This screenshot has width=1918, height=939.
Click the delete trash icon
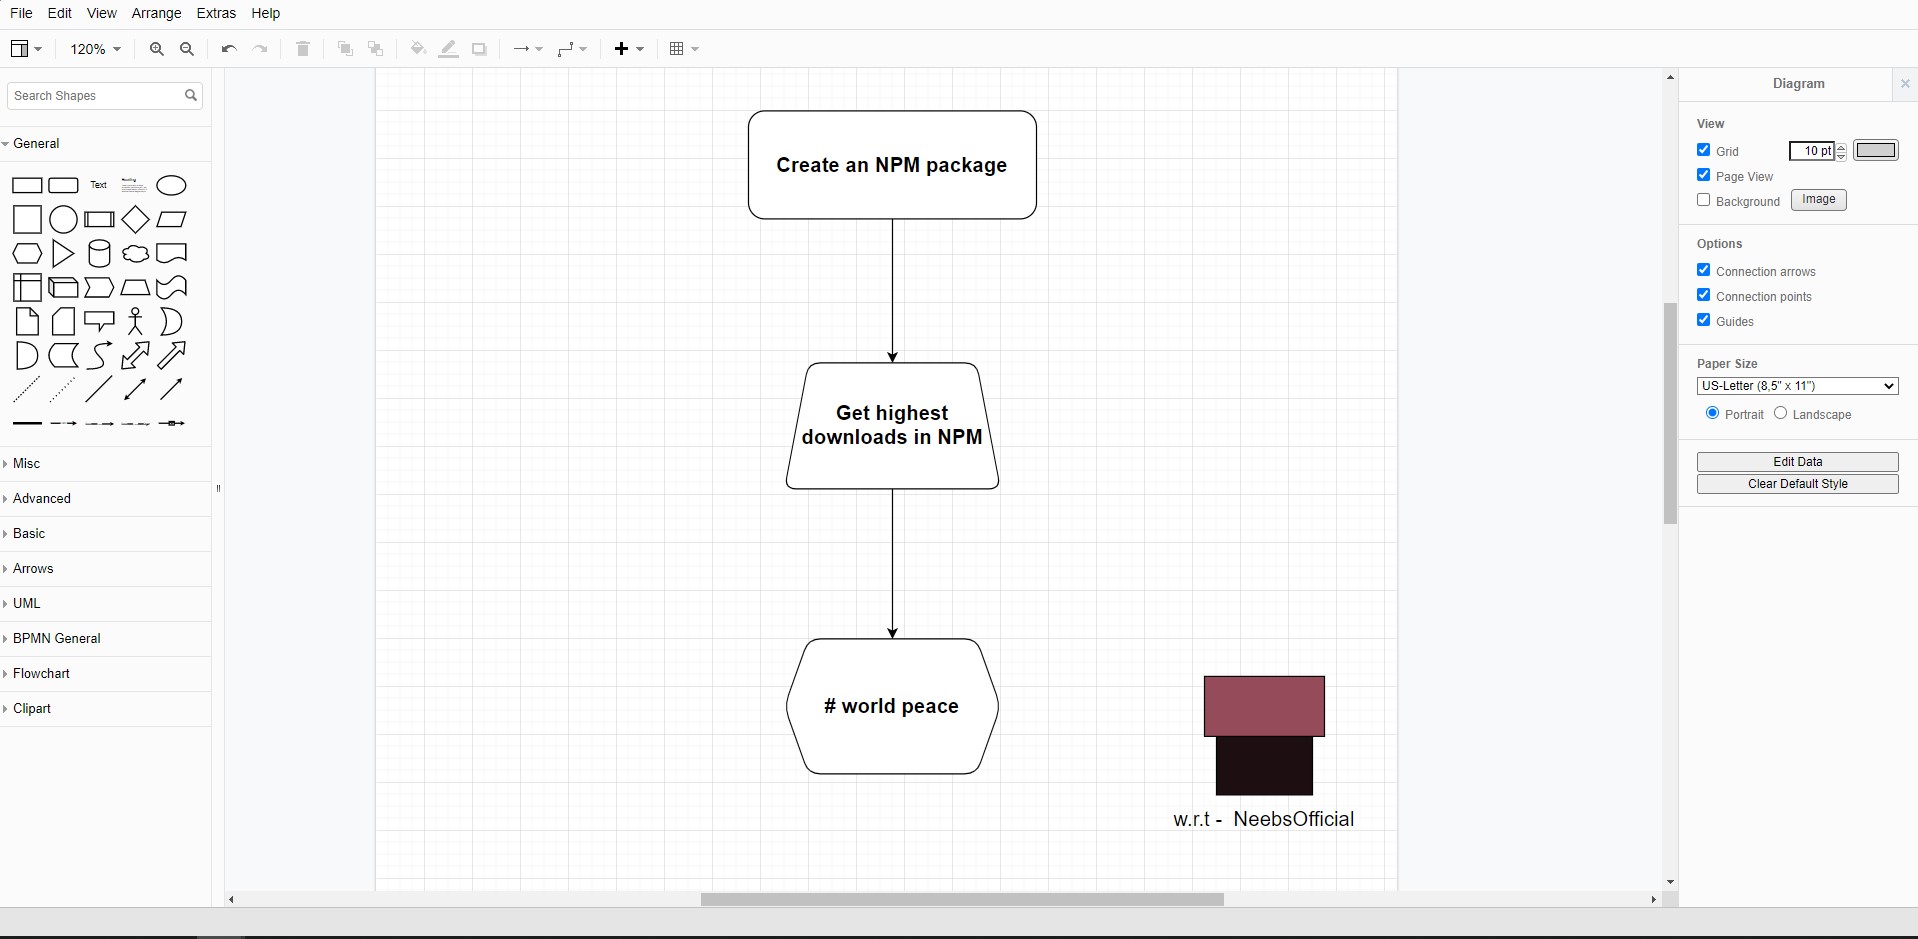(x=303, y=49)
